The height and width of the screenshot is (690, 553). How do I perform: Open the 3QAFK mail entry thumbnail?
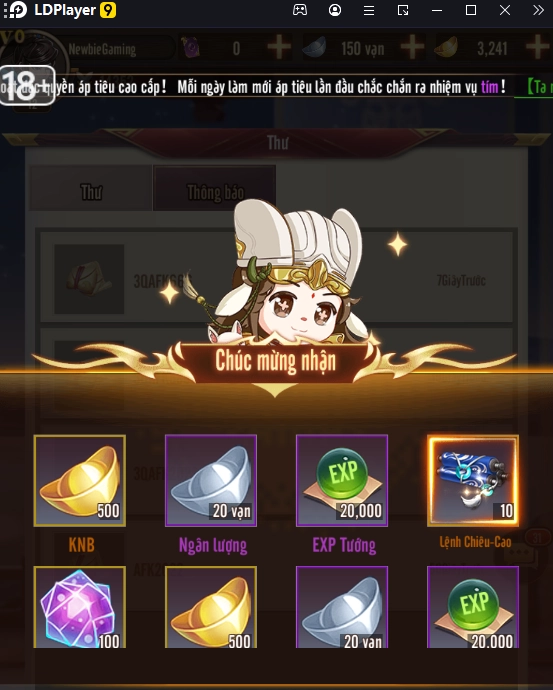(89, 279)
